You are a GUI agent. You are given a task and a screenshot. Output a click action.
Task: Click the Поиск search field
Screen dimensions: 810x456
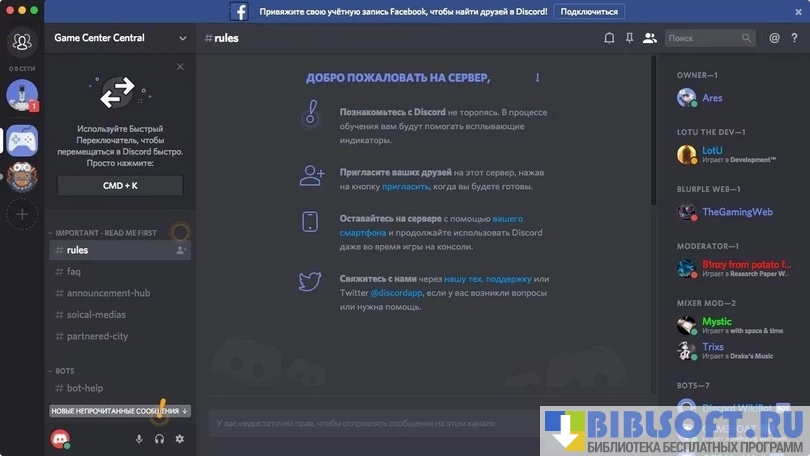pyautogui.click(x=702, y=38)
